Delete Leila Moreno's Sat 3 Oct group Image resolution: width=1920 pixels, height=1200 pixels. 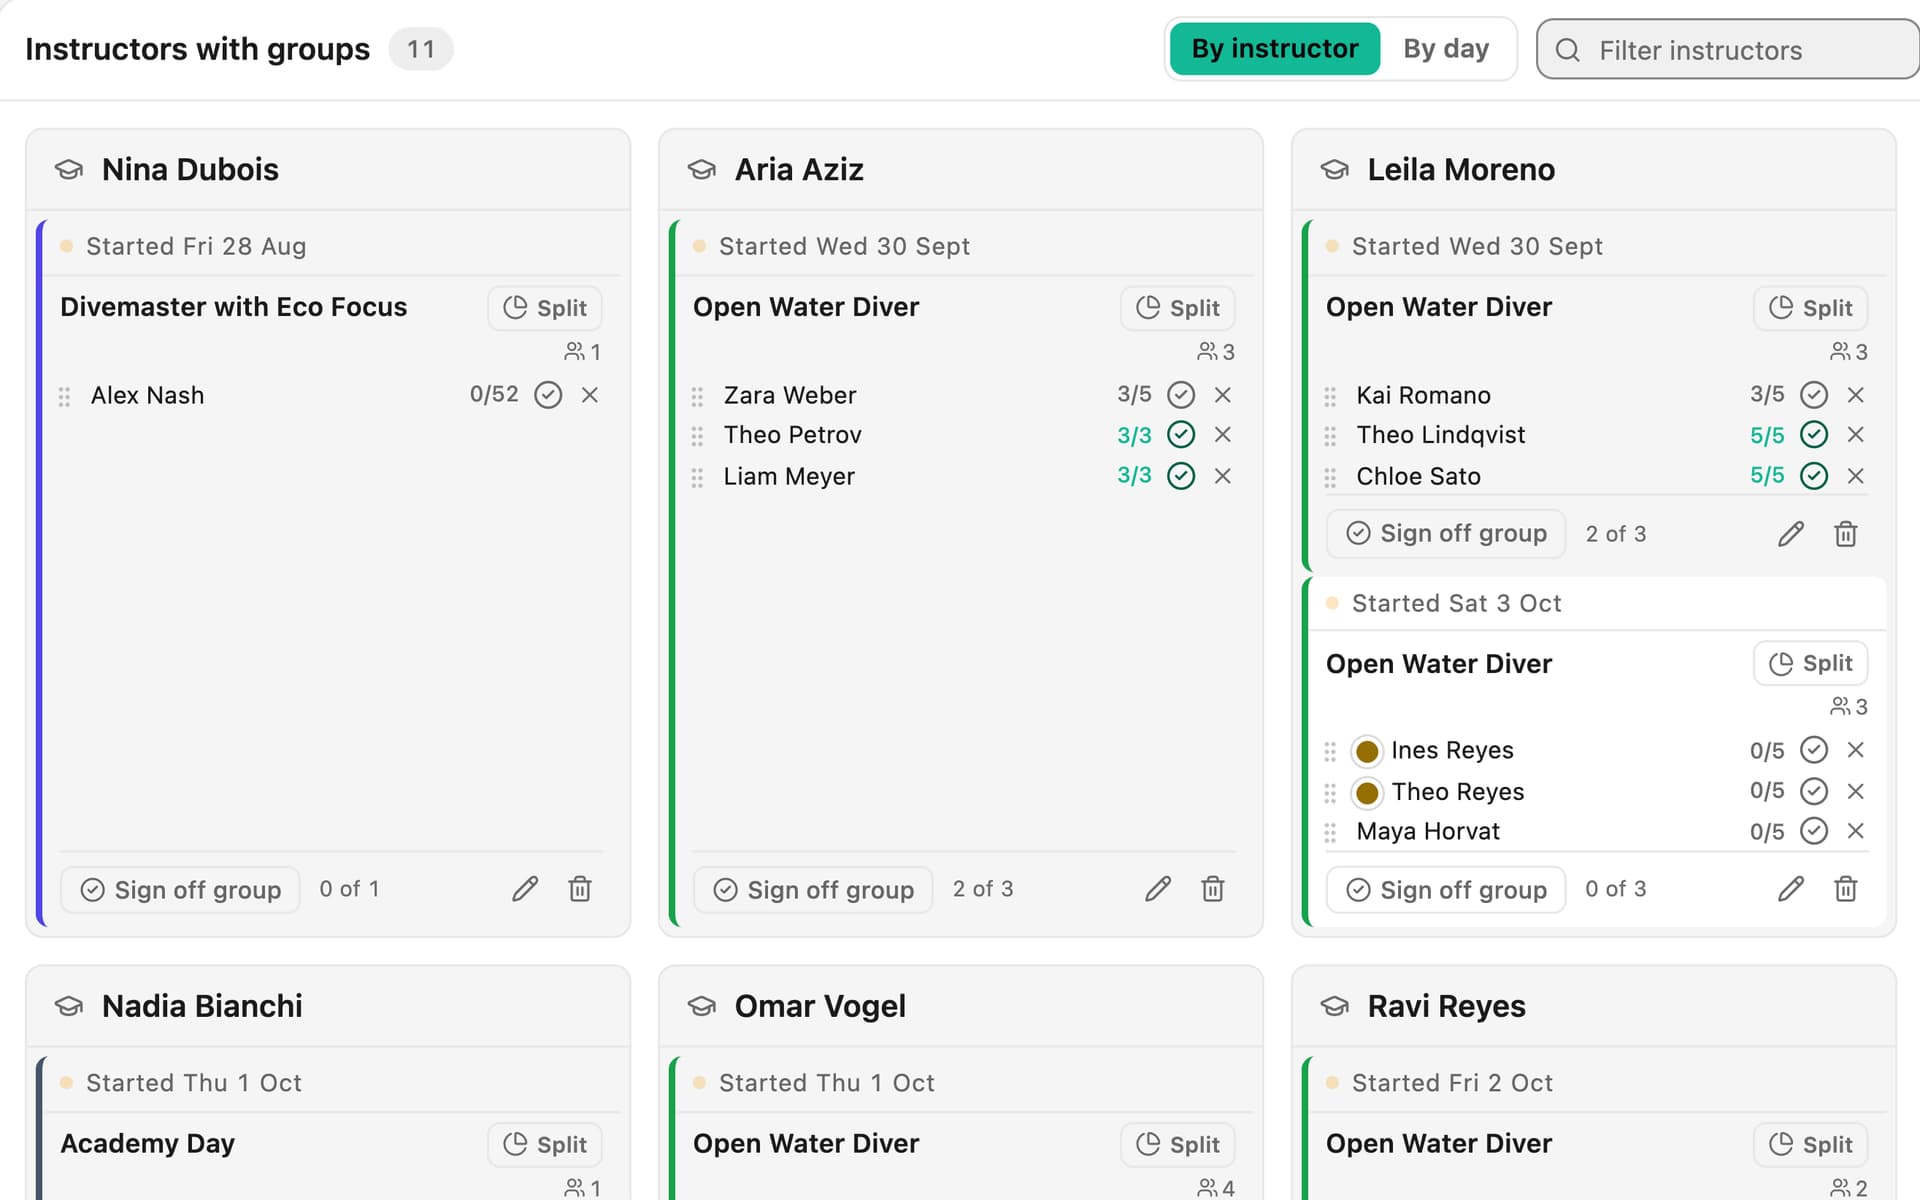coord(1846,889)
